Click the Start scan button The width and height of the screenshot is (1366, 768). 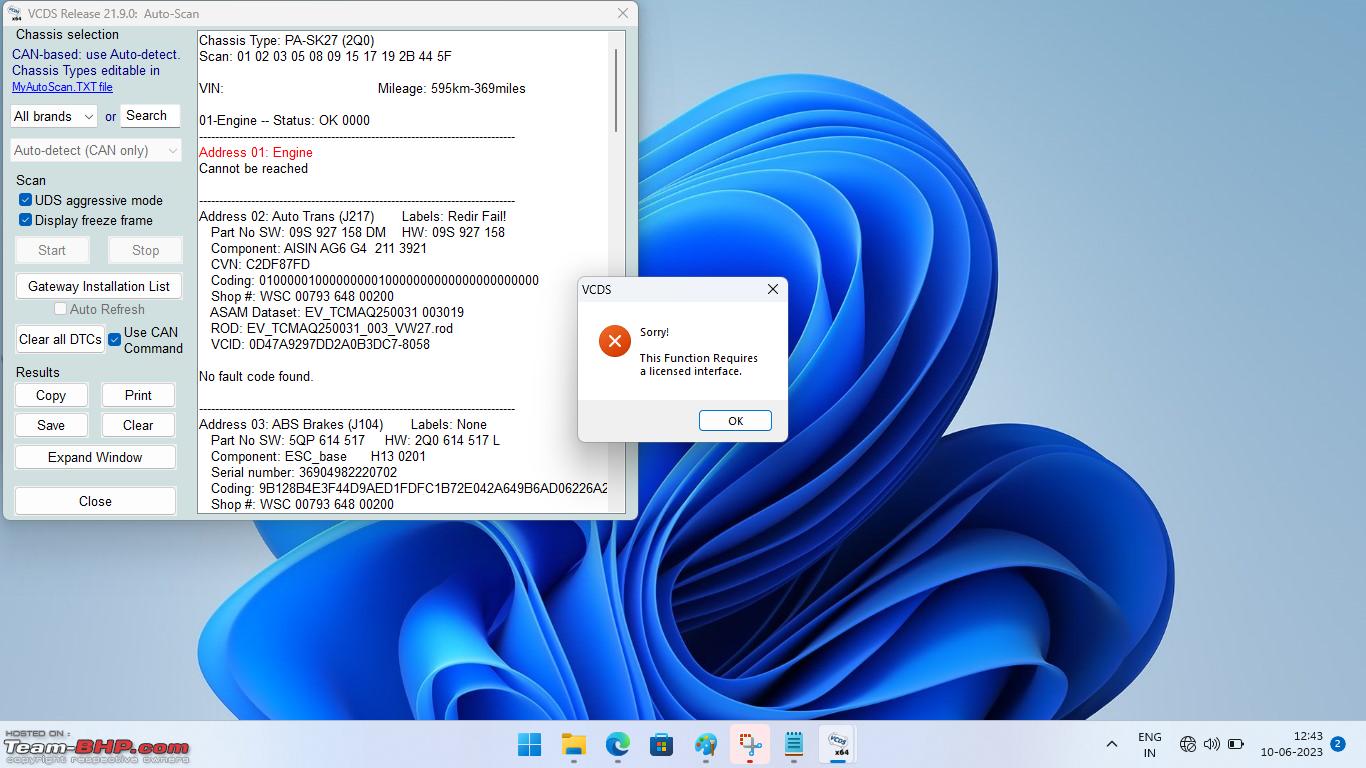point(52,250)
